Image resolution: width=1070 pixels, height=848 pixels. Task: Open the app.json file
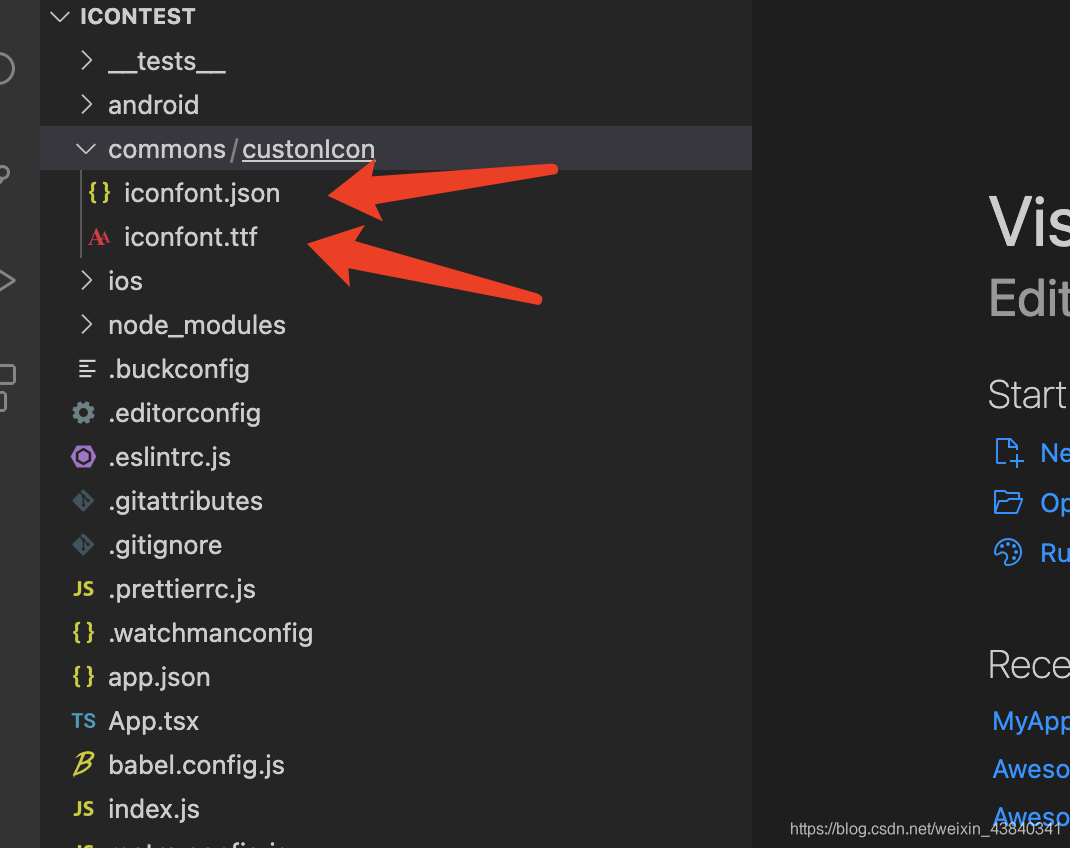point(159,677)
